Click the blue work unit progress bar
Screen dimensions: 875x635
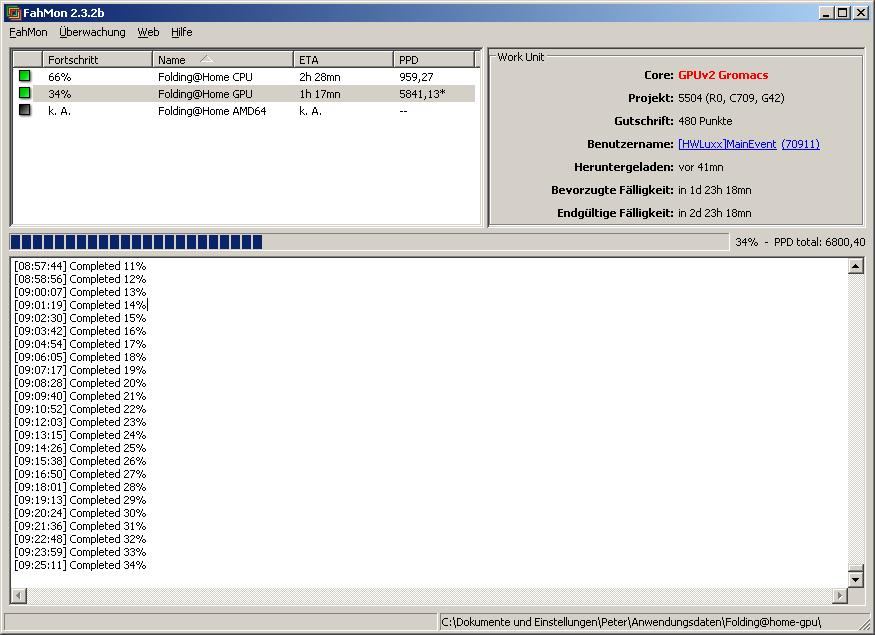(x=369, y=242)
